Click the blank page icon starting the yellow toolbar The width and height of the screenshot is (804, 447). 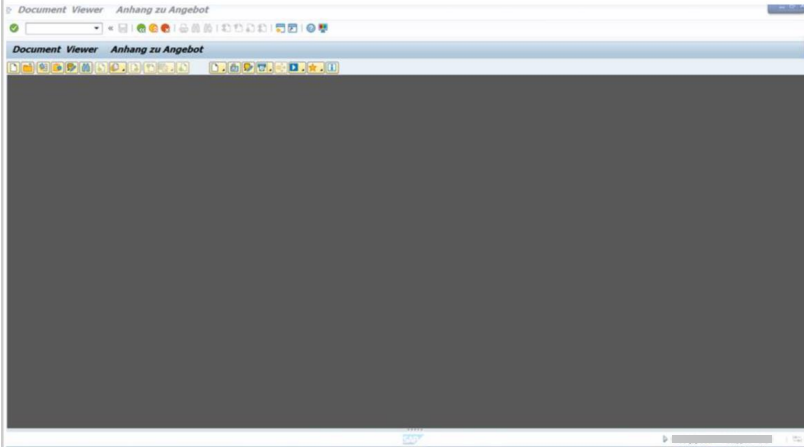click(x=14, y=68)
